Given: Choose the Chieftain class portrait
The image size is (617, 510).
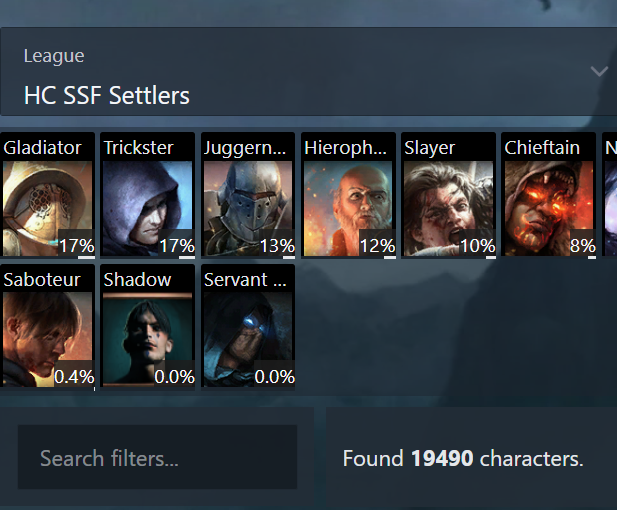Looking at the screenshot, I should pyautogui.click(x=549, y=209).
